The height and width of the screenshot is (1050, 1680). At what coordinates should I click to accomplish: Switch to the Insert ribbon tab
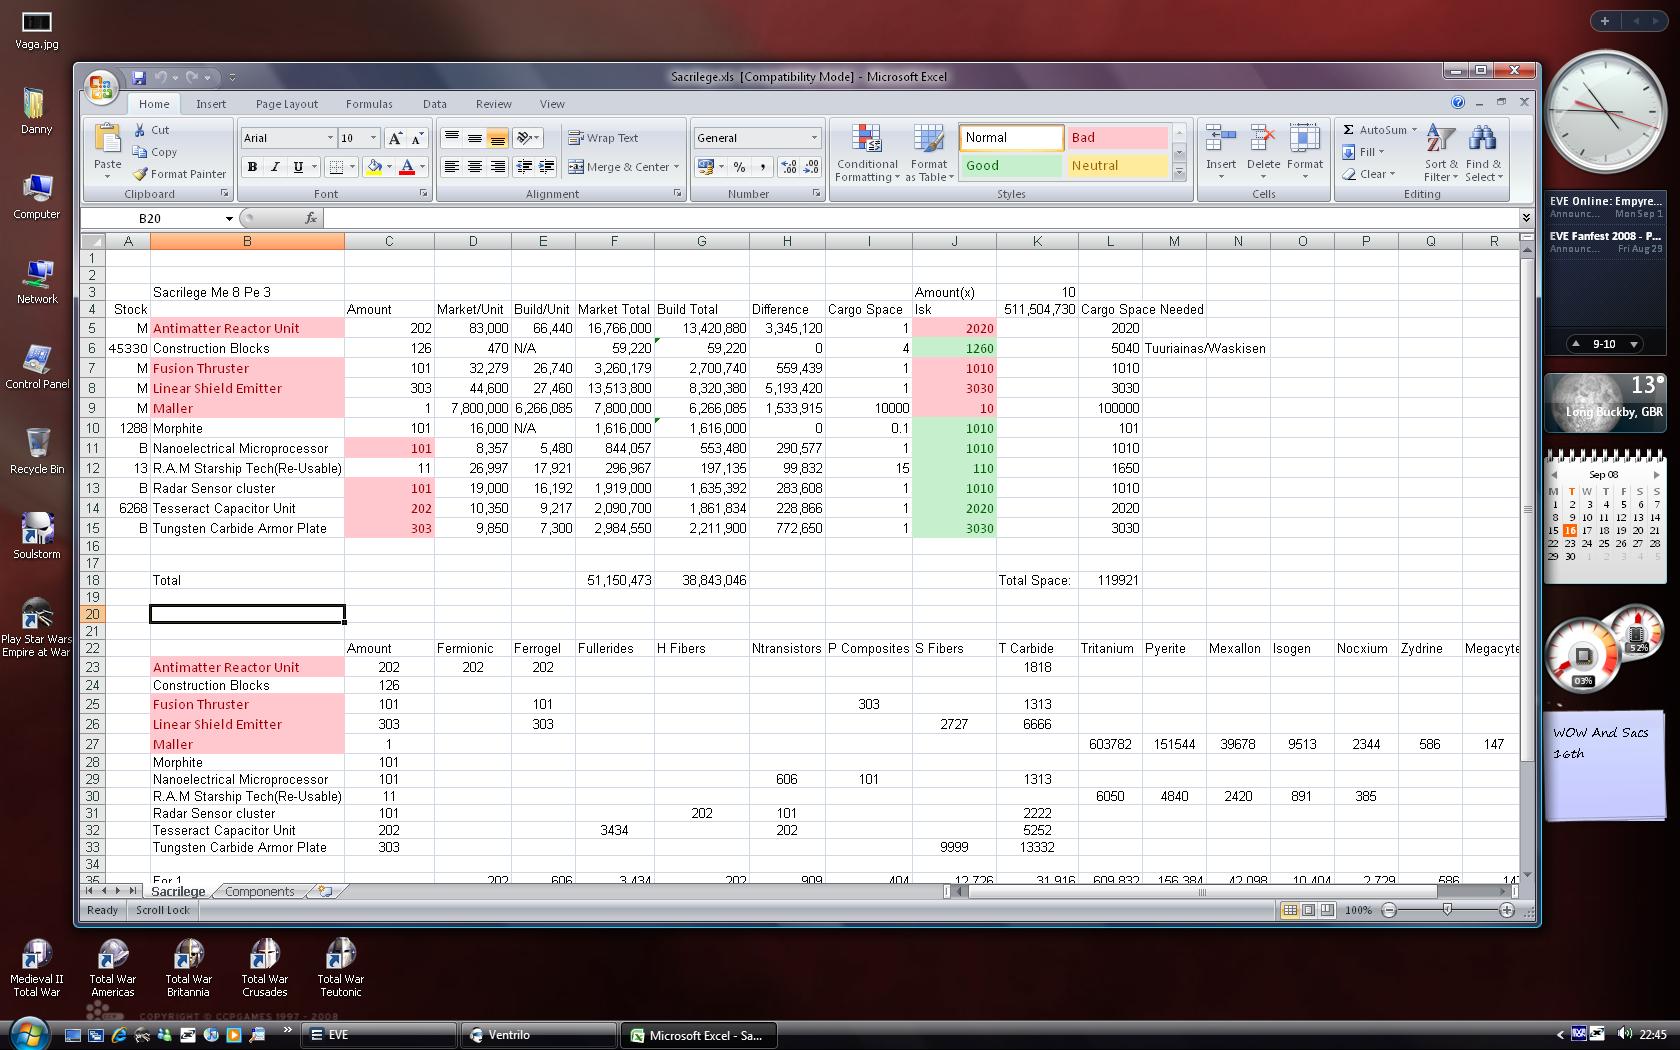tap(211, 104)
